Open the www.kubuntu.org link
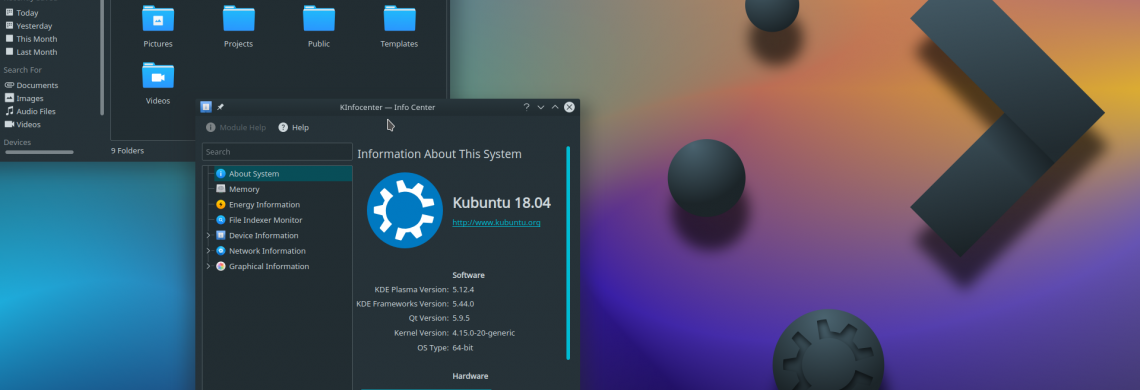Screen dimensions: 1140x390 496,222
